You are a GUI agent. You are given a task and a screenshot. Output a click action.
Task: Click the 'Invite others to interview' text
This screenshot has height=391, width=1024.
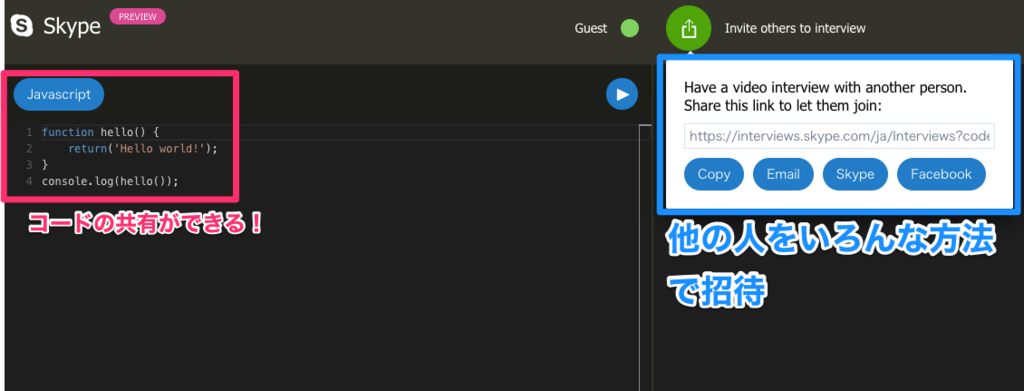point(795,28)
